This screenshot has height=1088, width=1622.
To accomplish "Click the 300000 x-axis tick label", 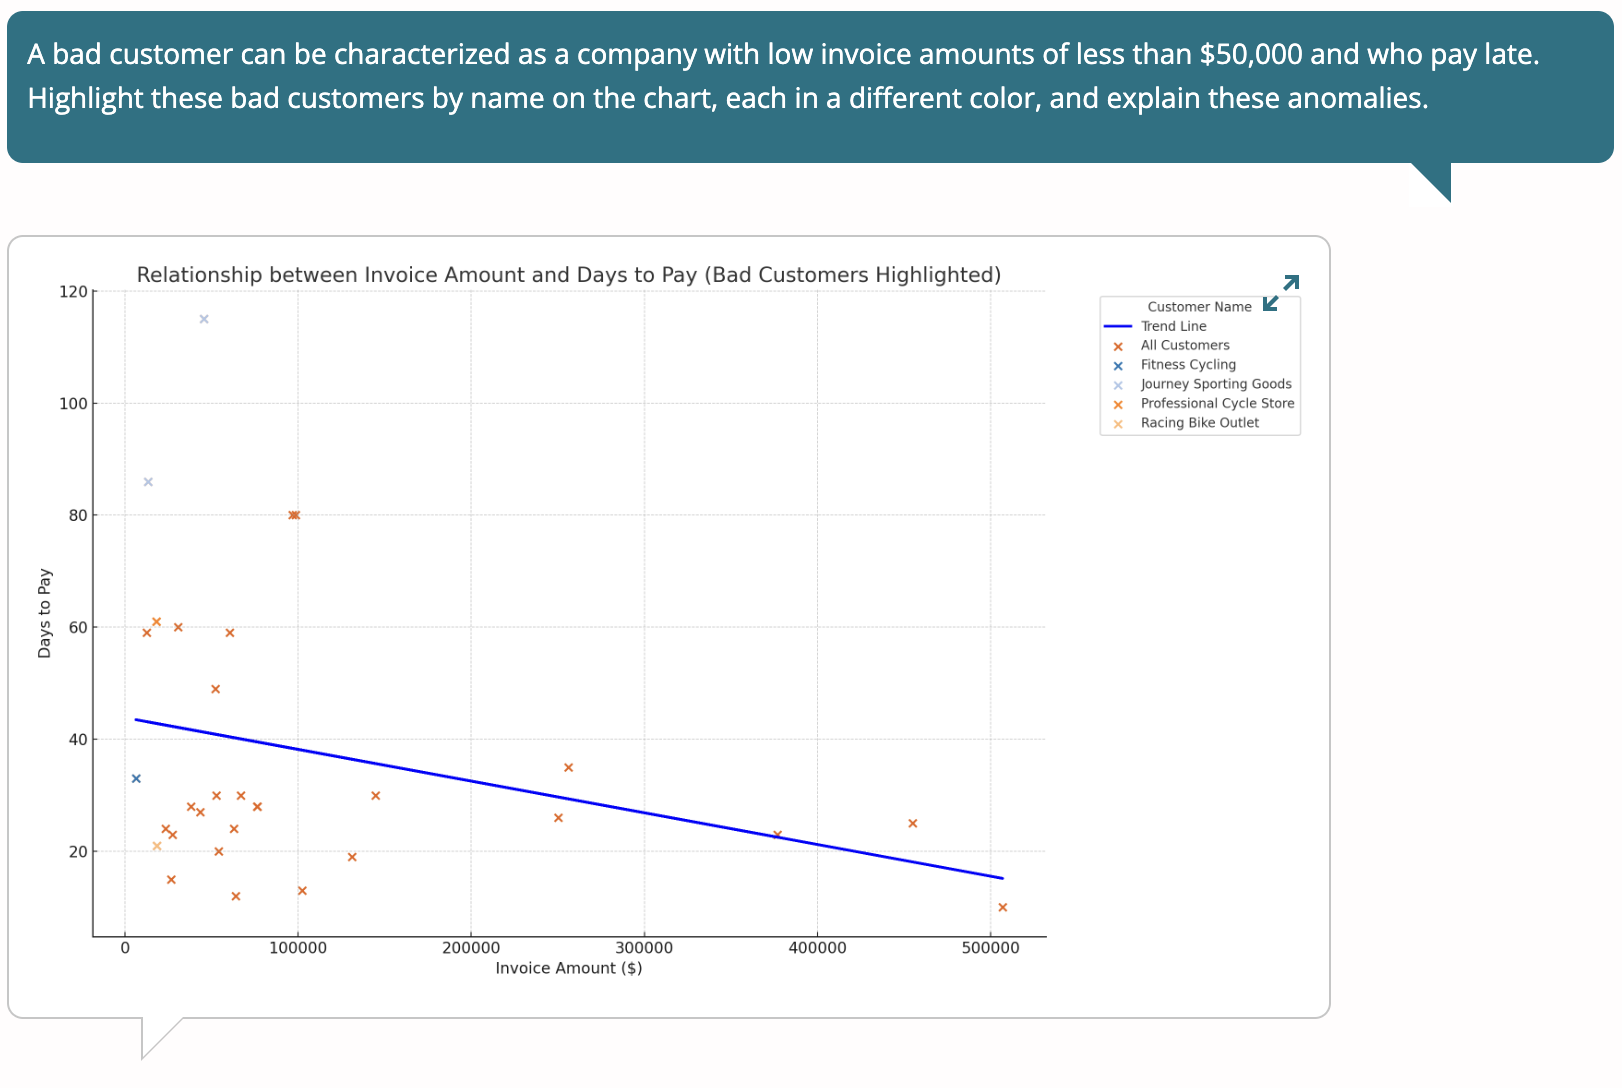I will (644, 948).
